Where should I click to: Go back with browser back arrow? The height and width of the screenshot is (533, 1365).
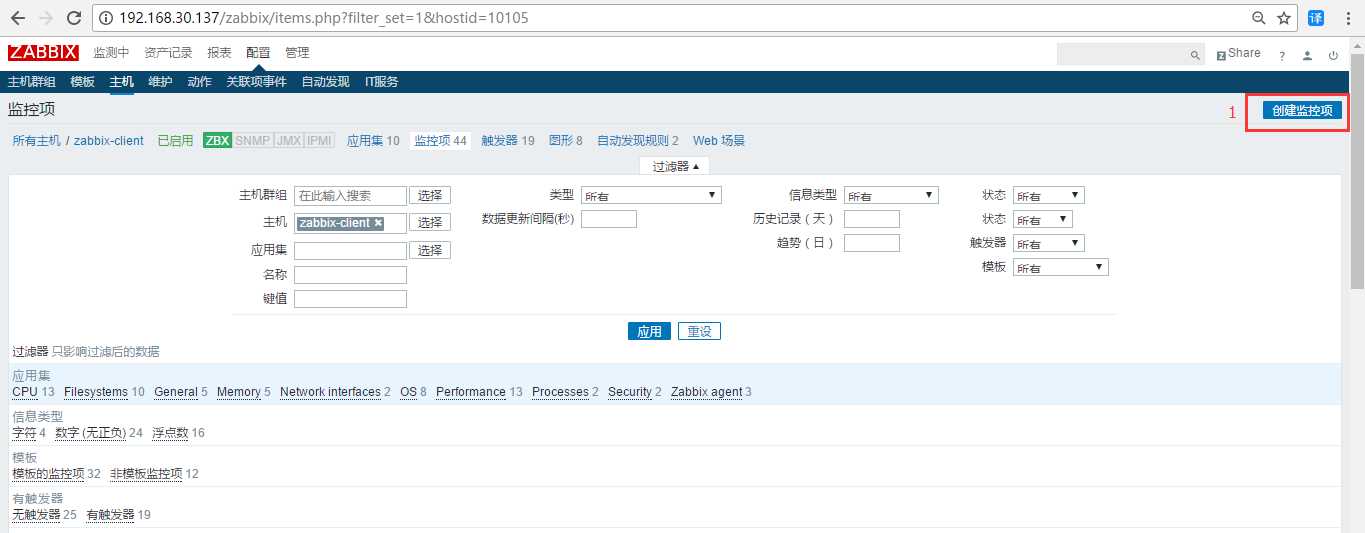click(x=18, y=18)
